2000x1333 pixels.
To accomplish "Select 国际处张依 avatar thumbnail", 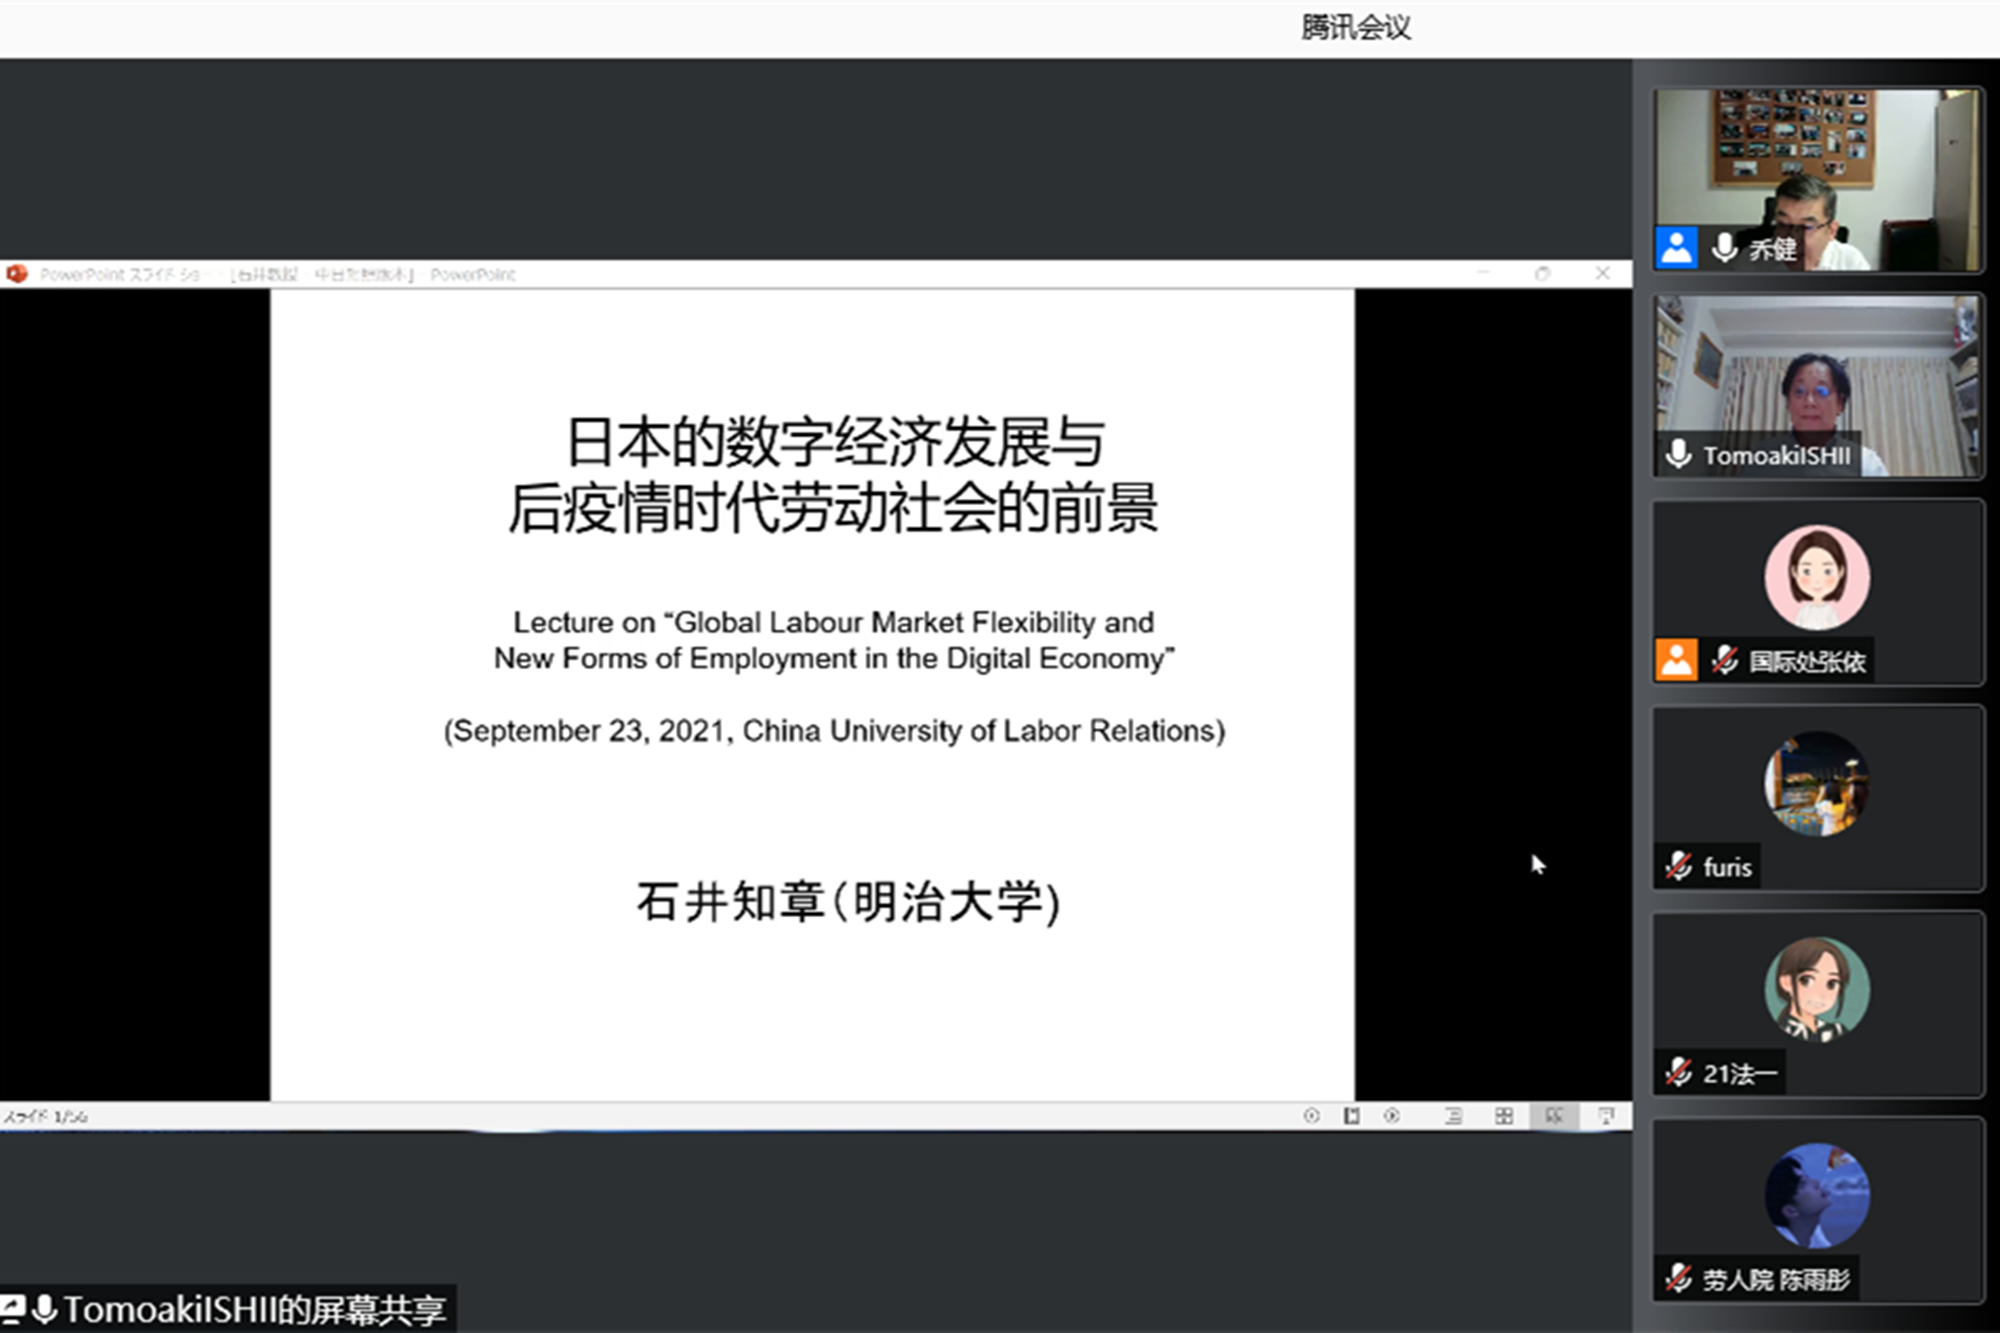I will click(x=1816, y=578).
